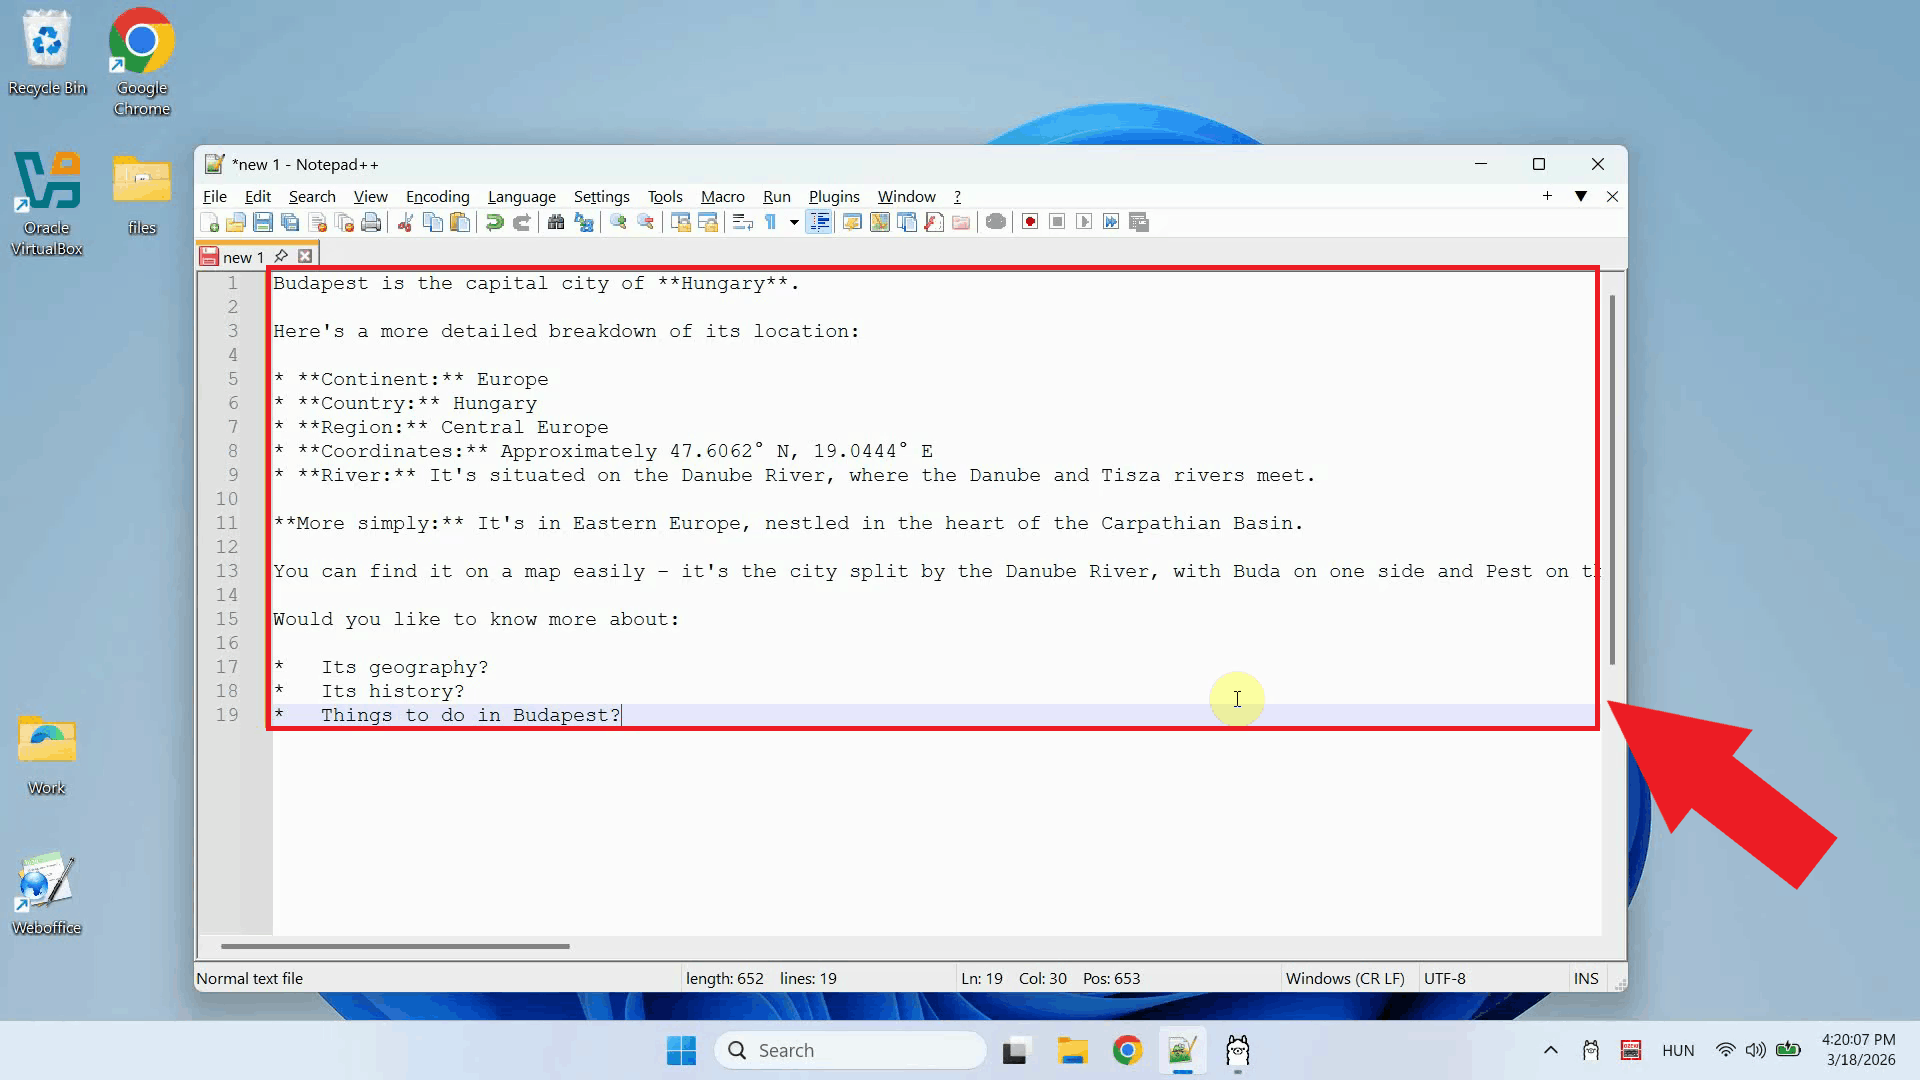Viewport: 1920px width, 1080px height.
Task: Close the new 1 document tab
Action: (x=305, y=257)
